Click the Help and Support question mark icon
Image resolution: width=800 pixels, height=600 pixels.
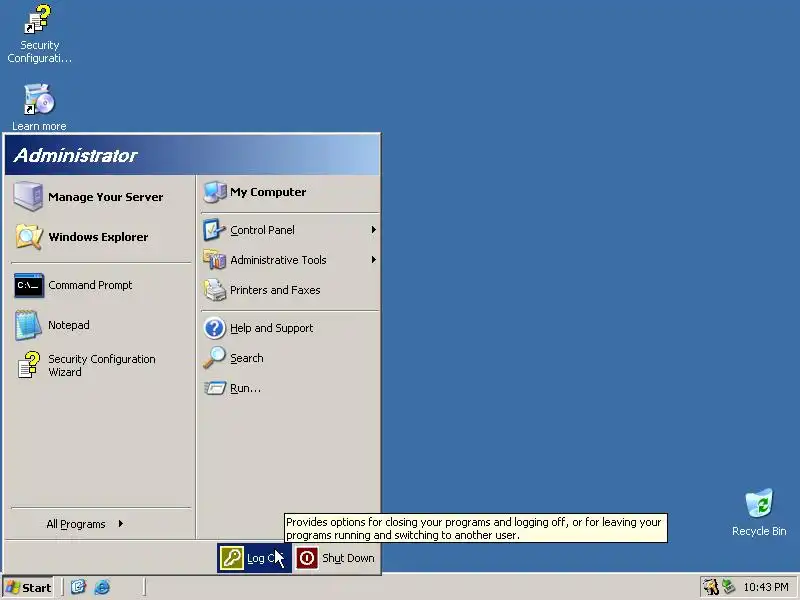[x=214, y=328]
